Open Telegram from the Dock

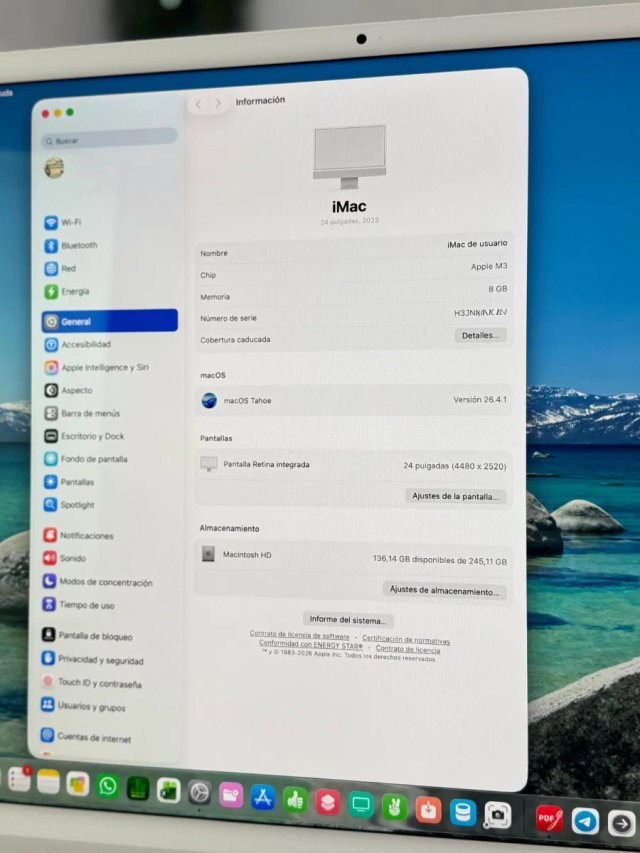tap(585, 821)
